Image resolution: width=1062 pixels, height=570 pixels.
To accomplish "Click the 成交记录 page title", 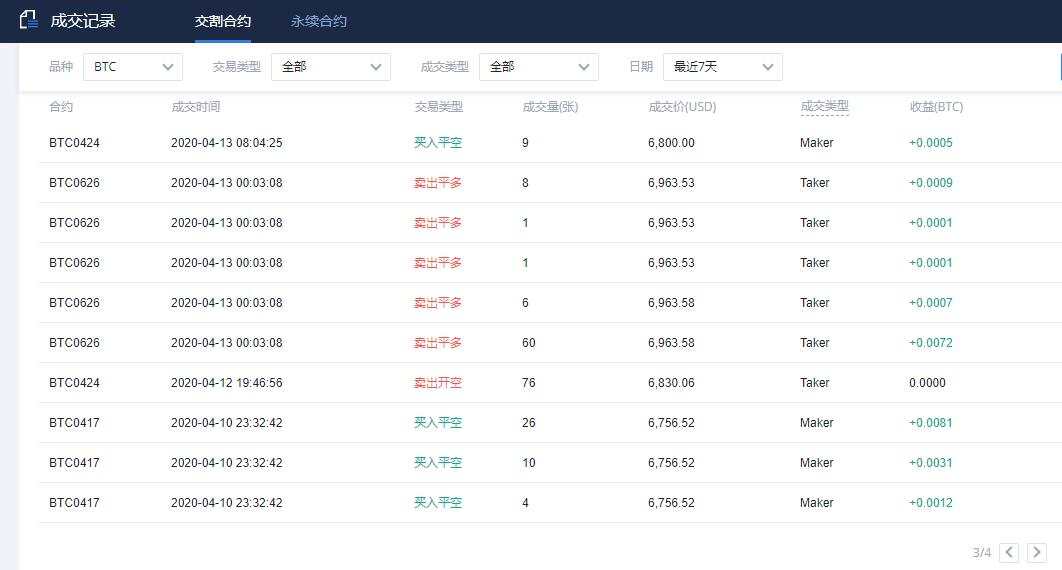I will click(x=83, y=21).
